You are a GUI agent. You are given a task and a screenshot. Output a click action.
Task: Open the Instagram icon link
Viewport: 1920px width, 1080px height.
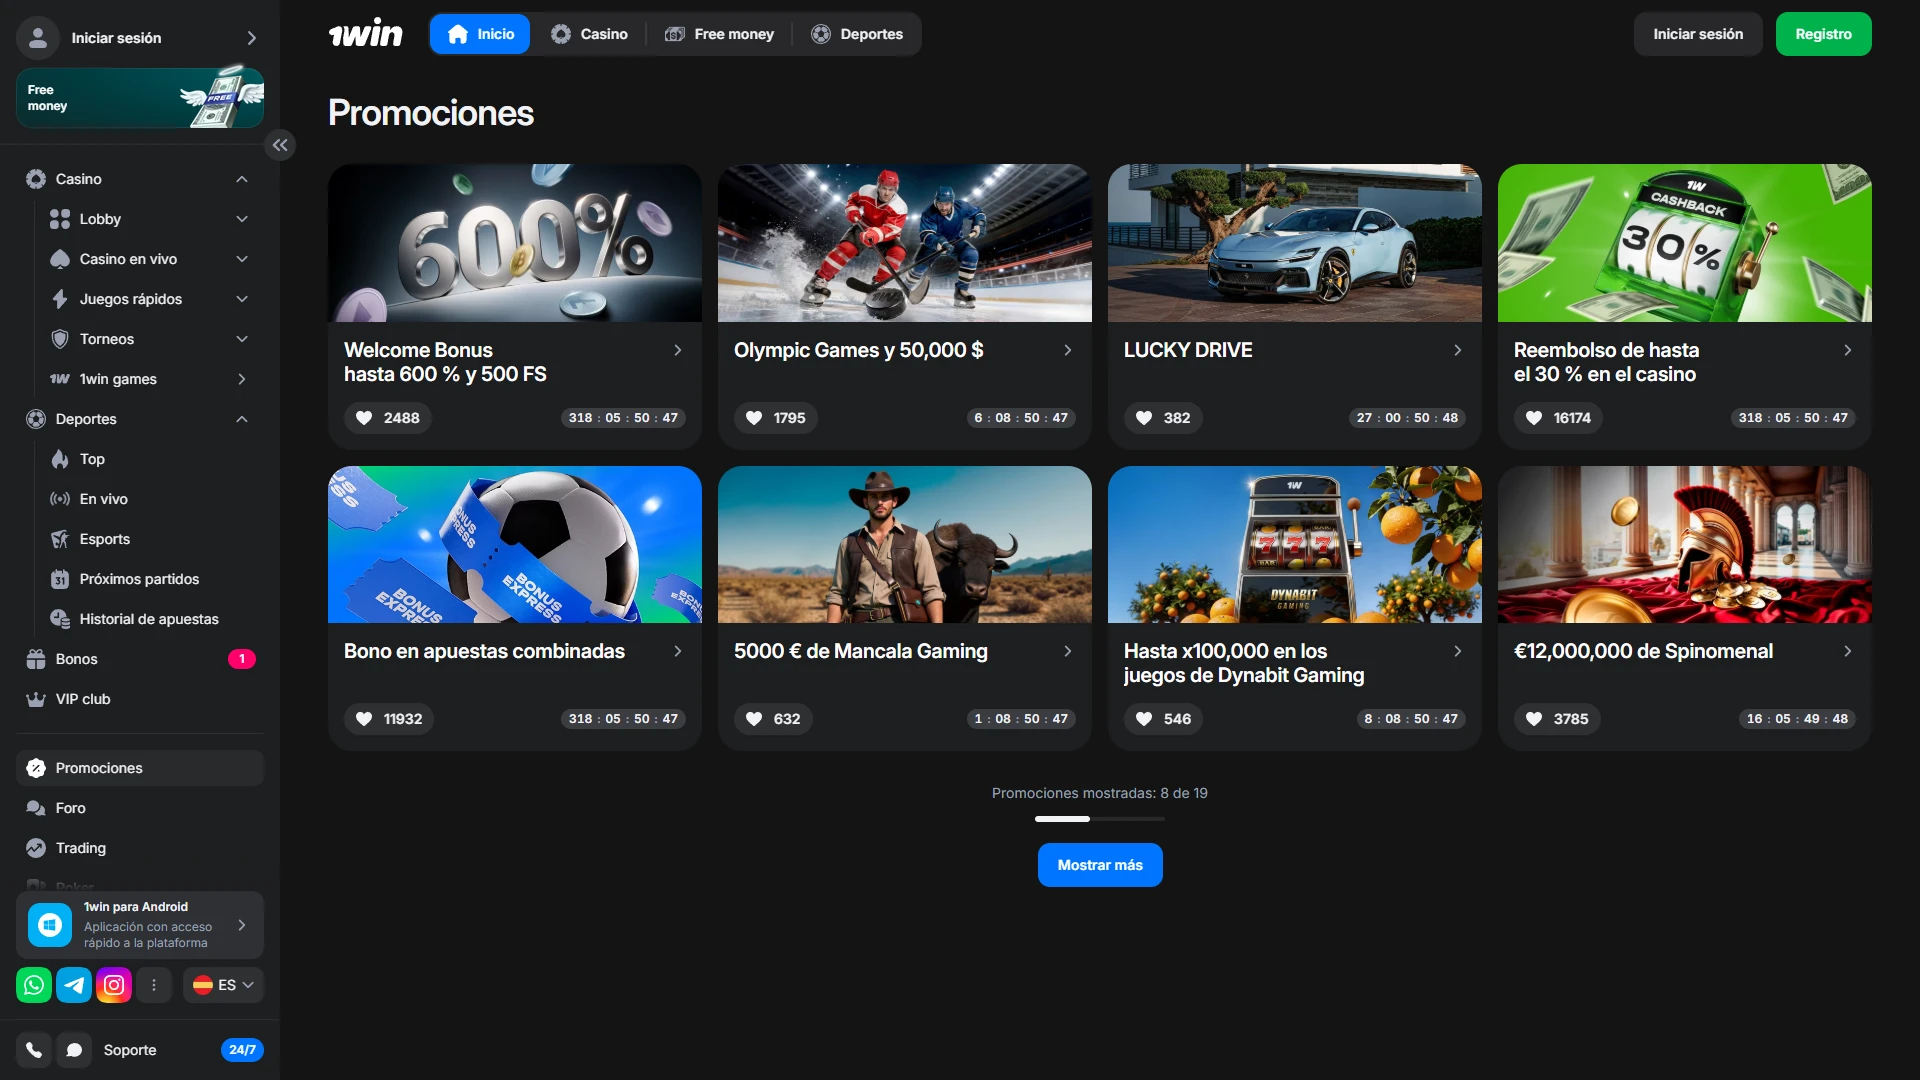tap(114, 985)
